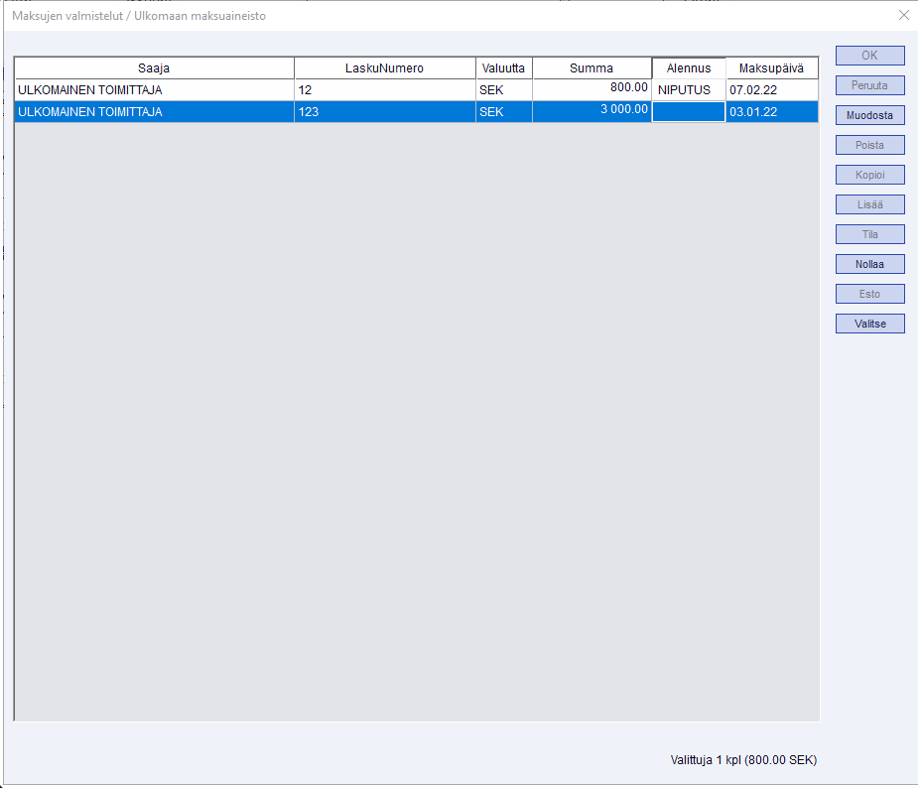Click the LaskuNumero column header
This screenshot has height=788, width=918.
385,68
